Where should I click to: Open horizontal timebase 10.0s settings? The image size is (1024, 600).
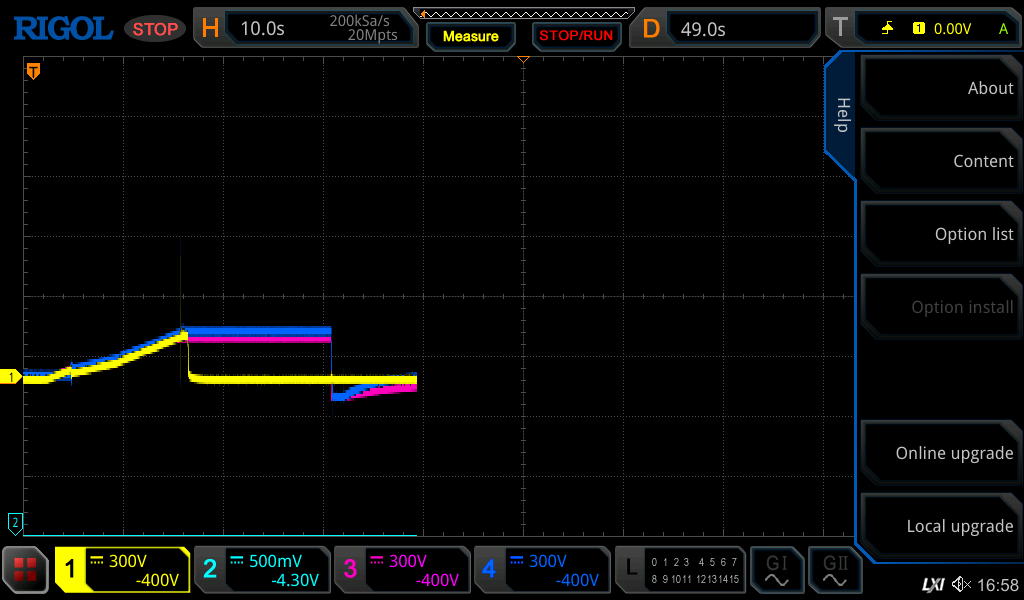point(305,28)
